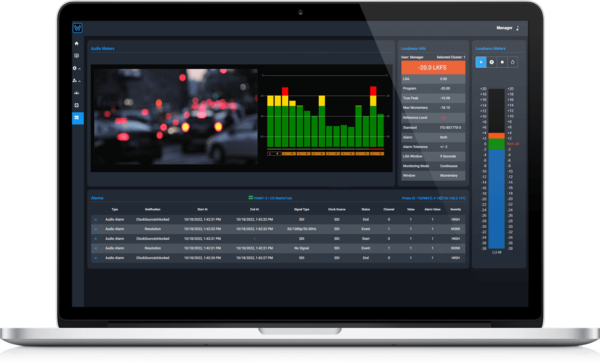Click the Loudness Meters panel title

pyautogui.click(x=491, y=49)
